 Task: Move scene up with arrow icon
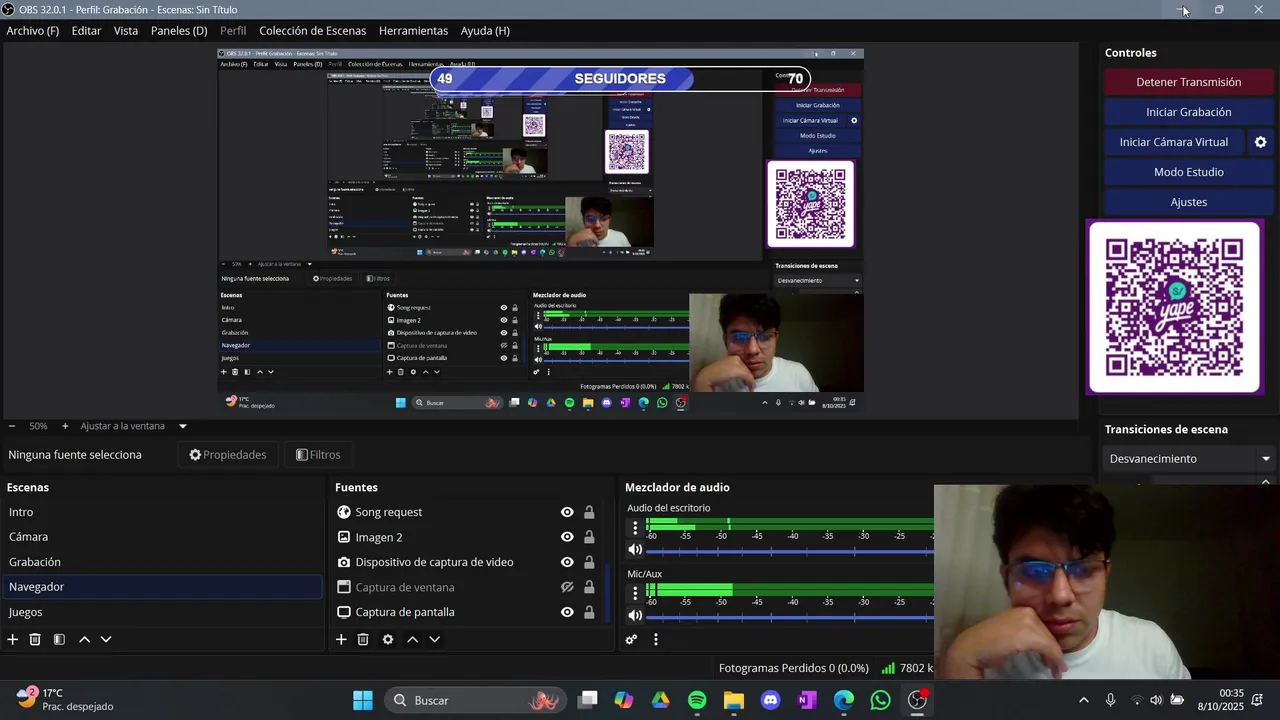(x=84, y=639)
